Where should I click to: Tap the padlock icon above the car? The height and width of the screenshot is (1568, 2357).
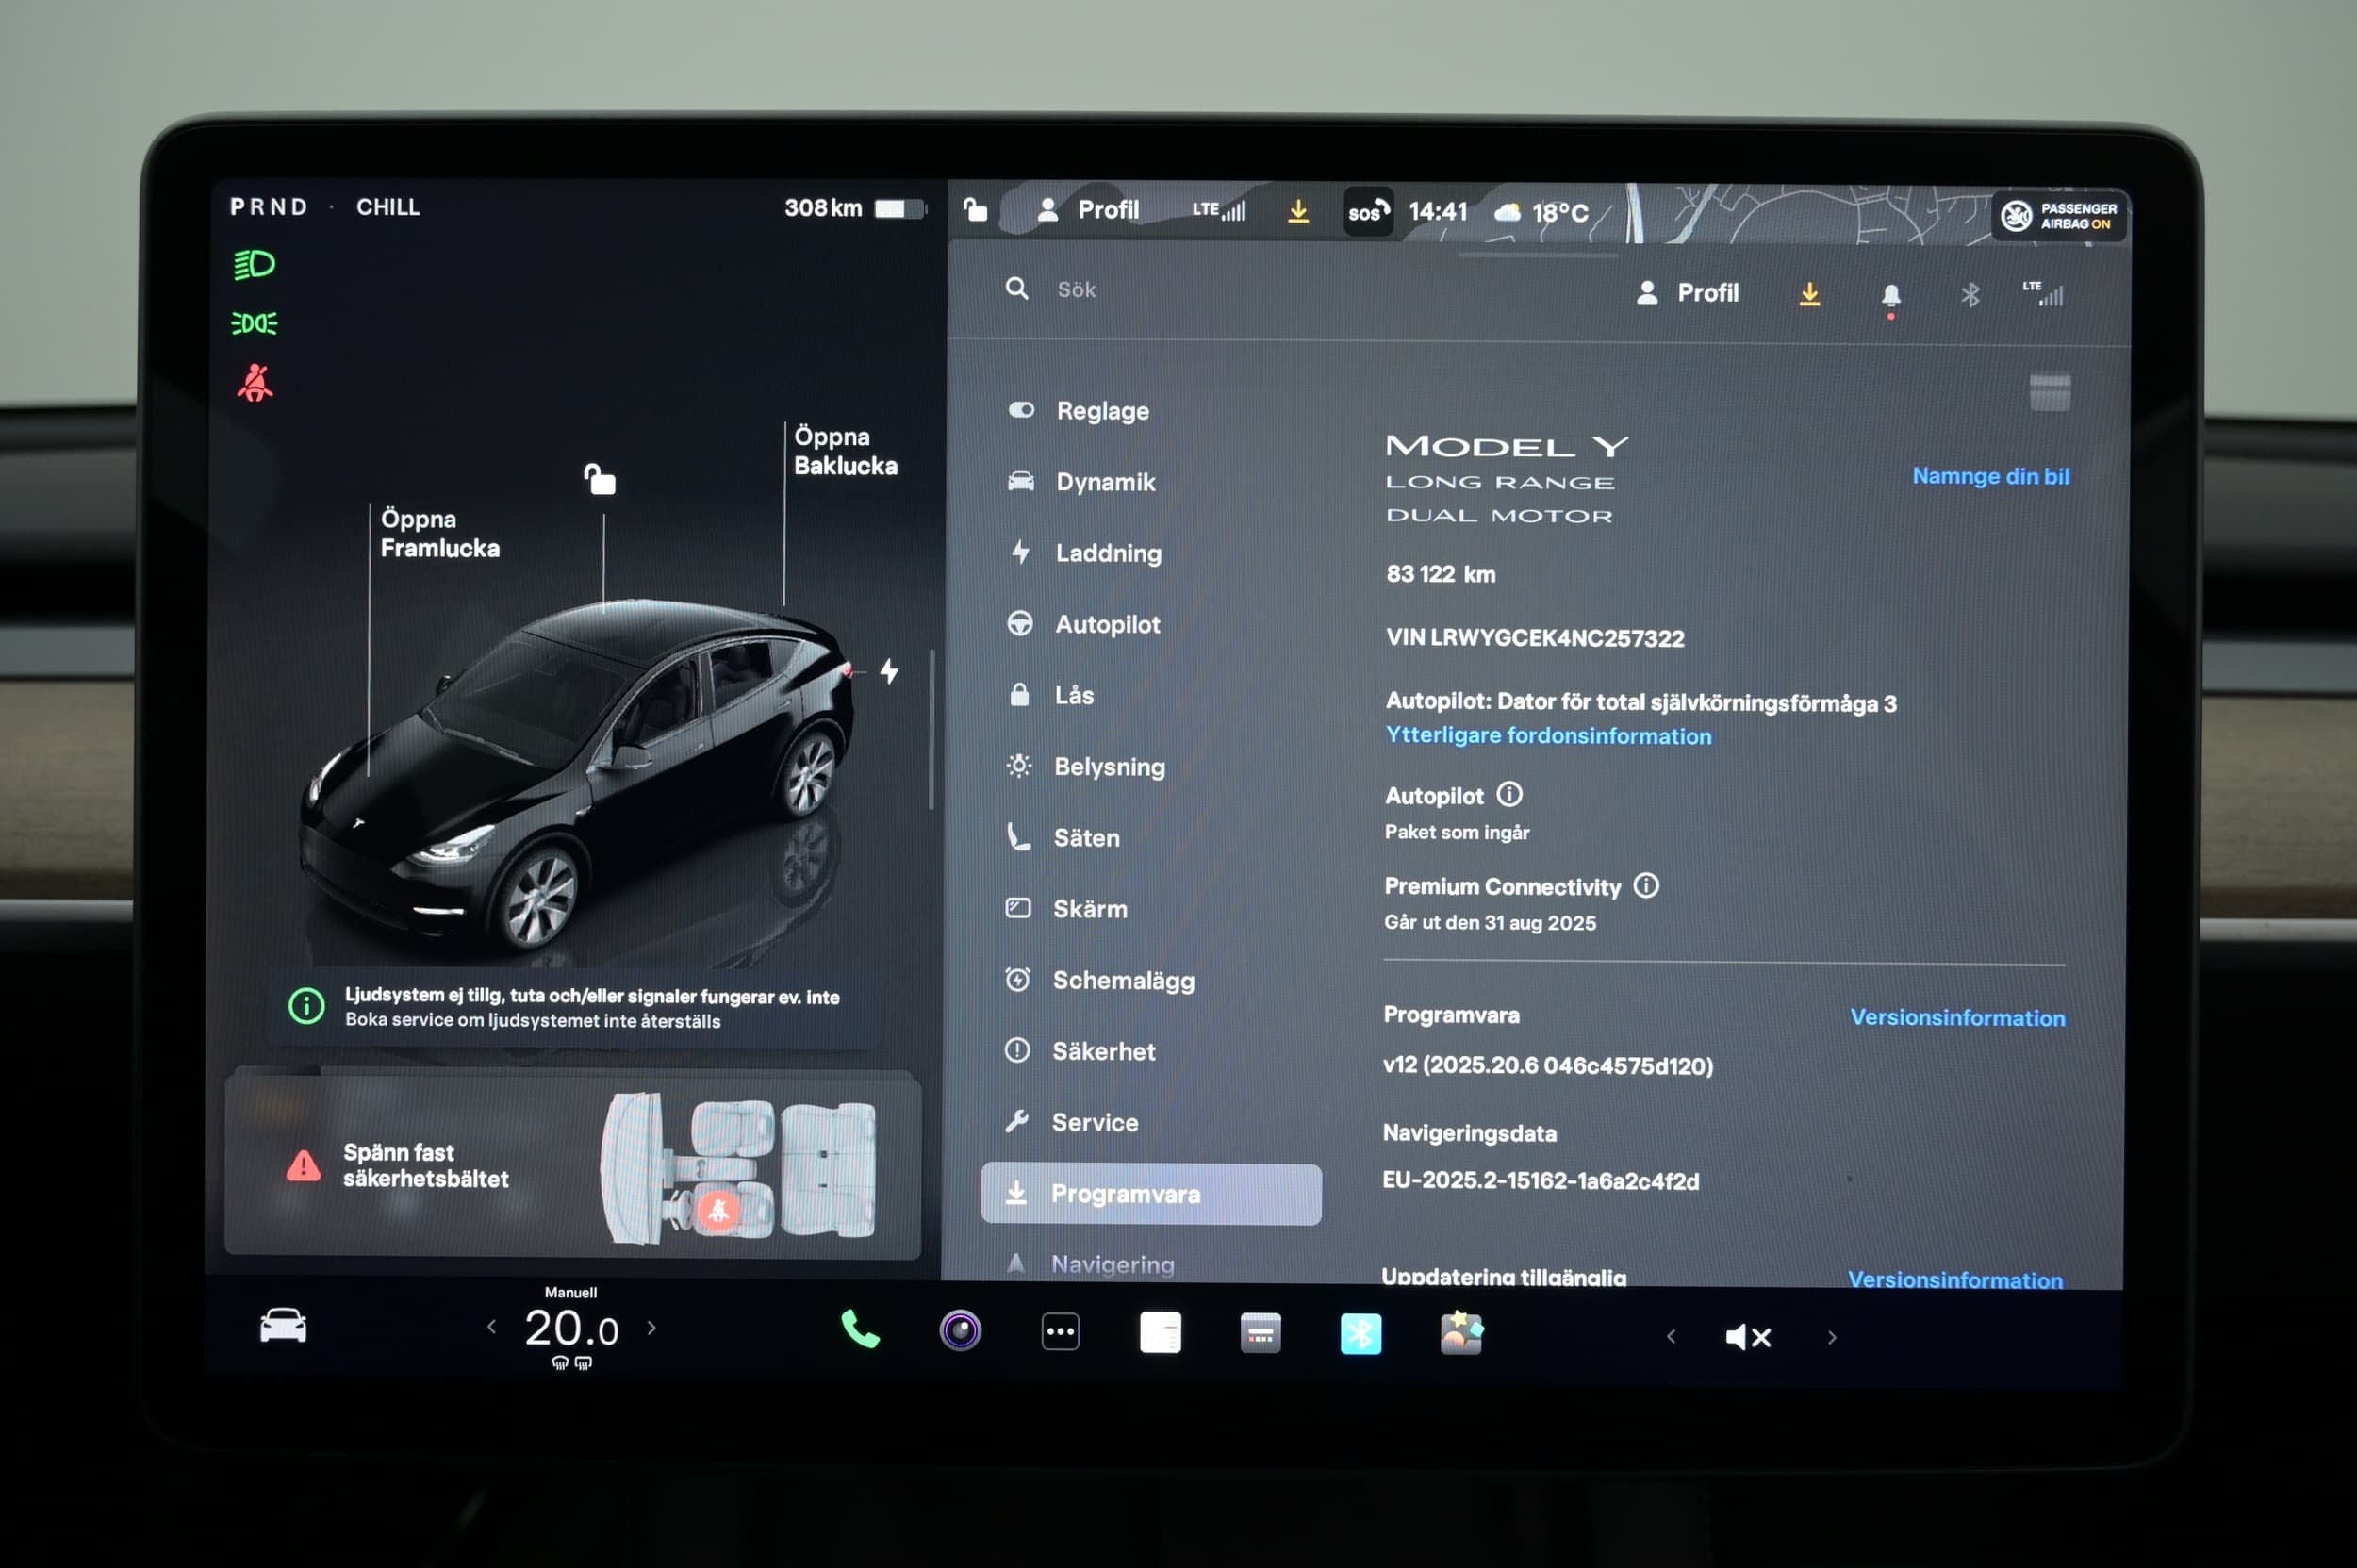pos(600,479)
